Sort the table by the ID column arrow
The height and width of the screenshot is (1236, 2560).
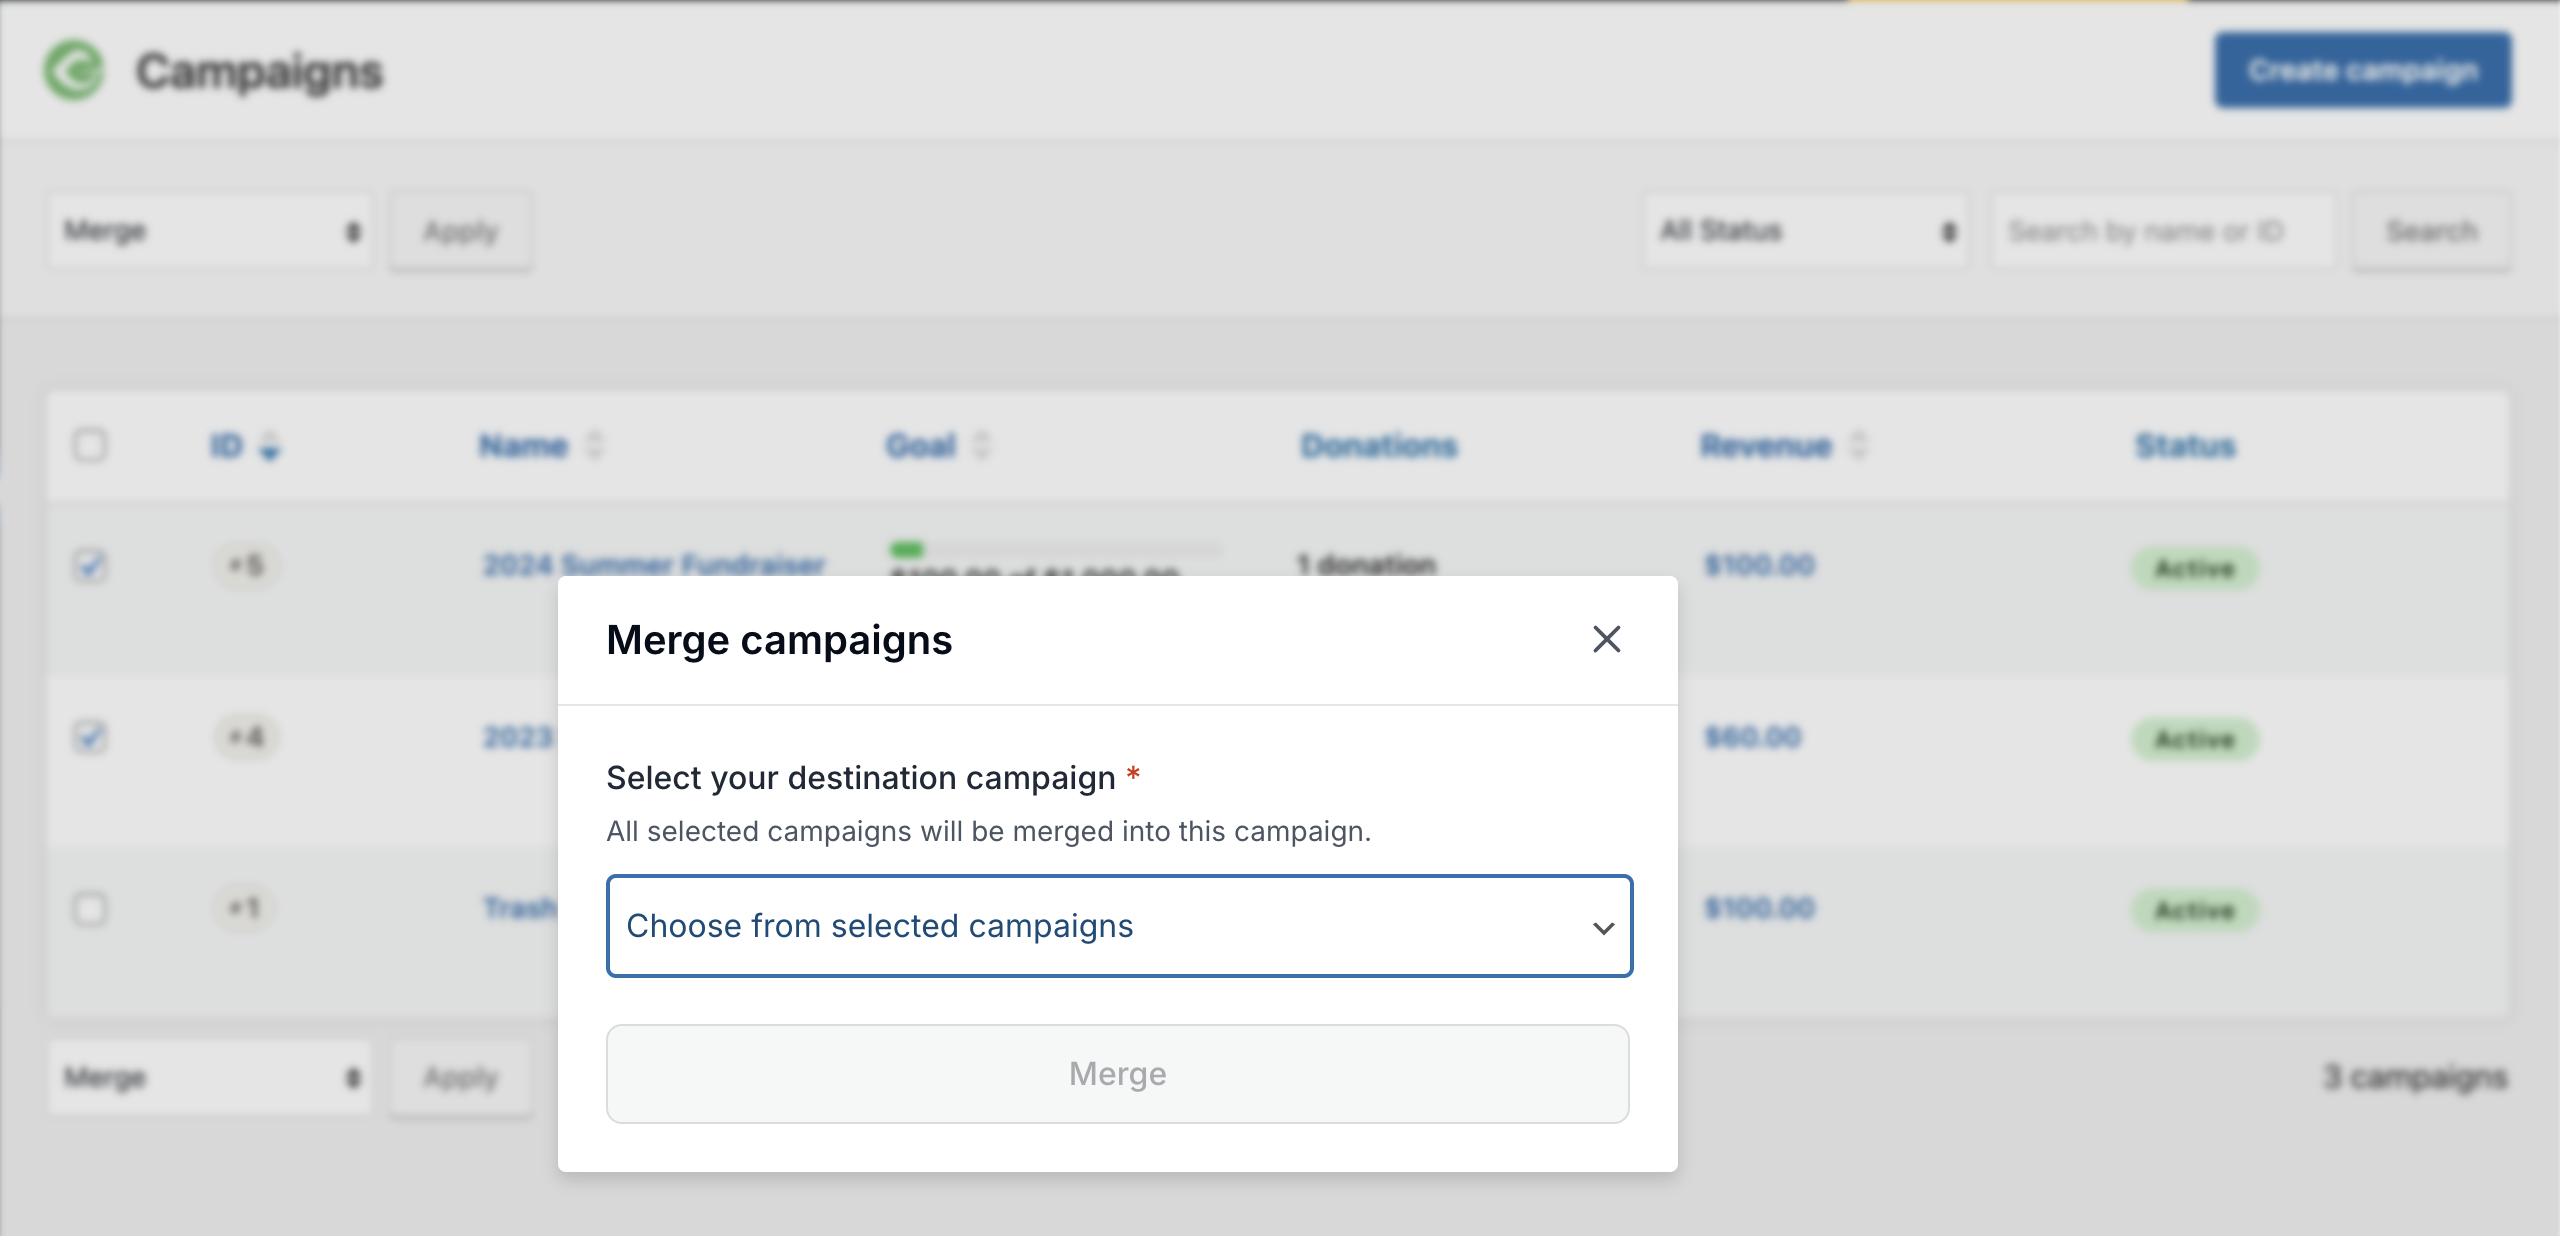click(268, 449)
